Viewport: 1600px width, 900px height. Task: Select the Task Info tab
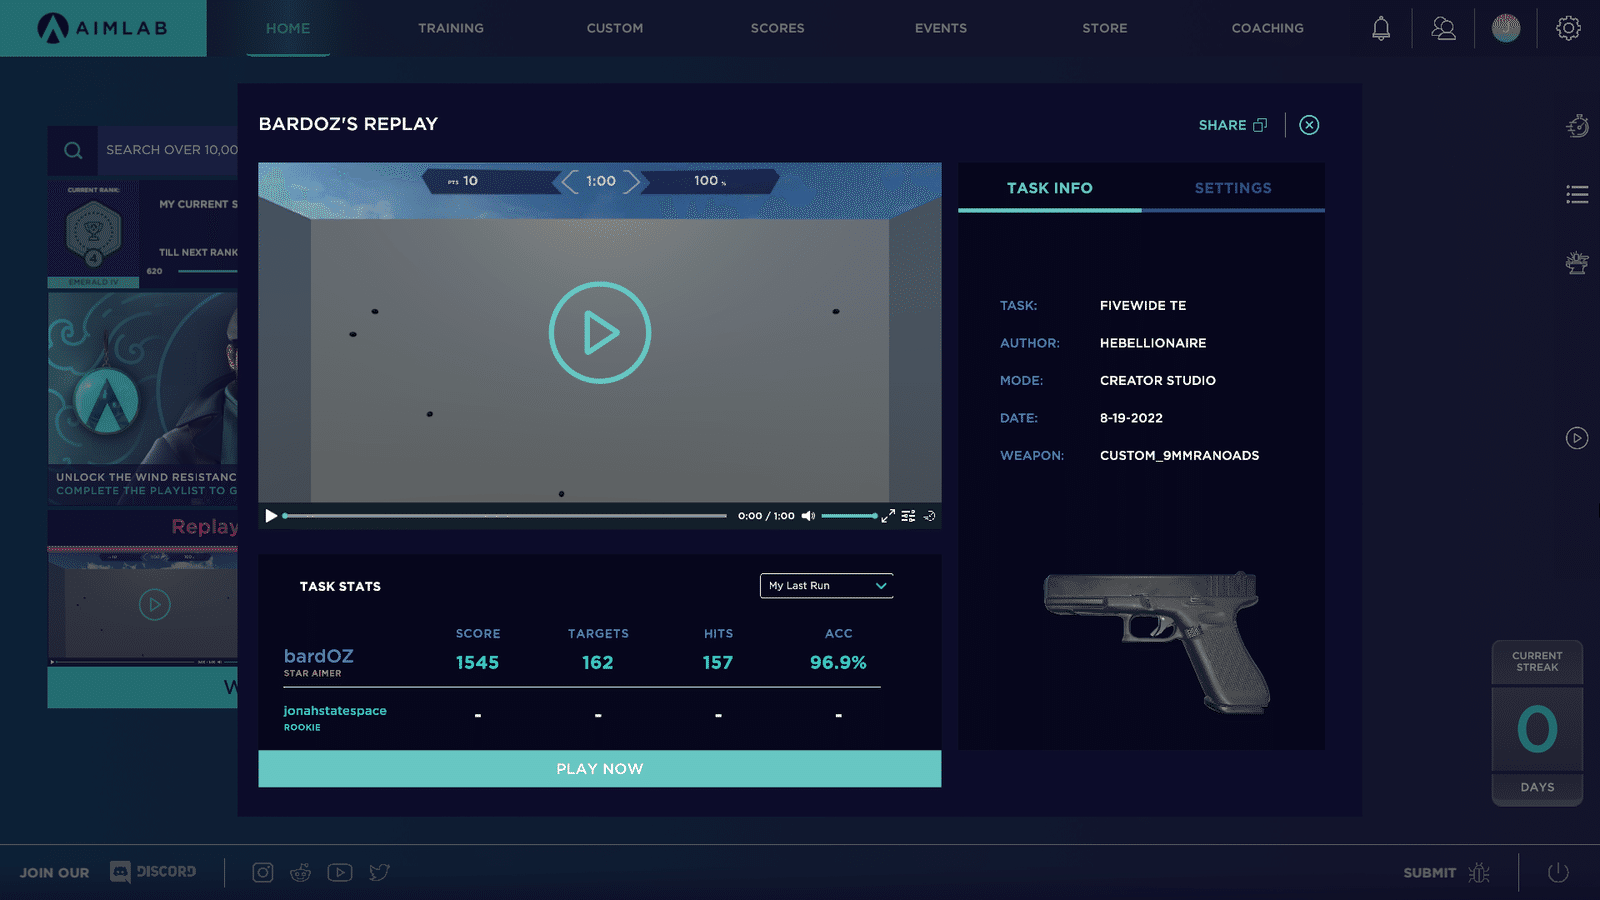[1050, 188]
